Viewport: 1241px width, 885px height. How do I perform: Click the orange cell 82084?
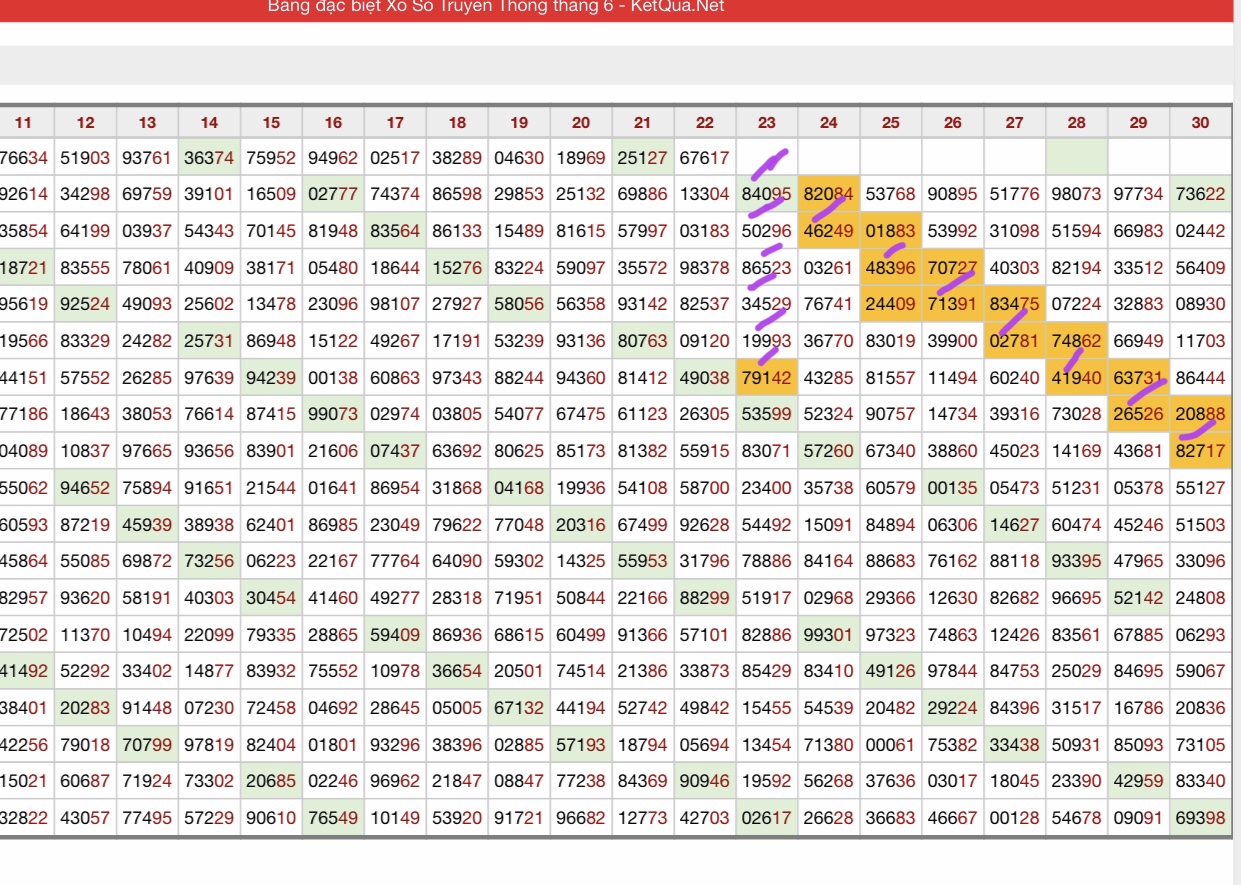(x=828, y=194)
